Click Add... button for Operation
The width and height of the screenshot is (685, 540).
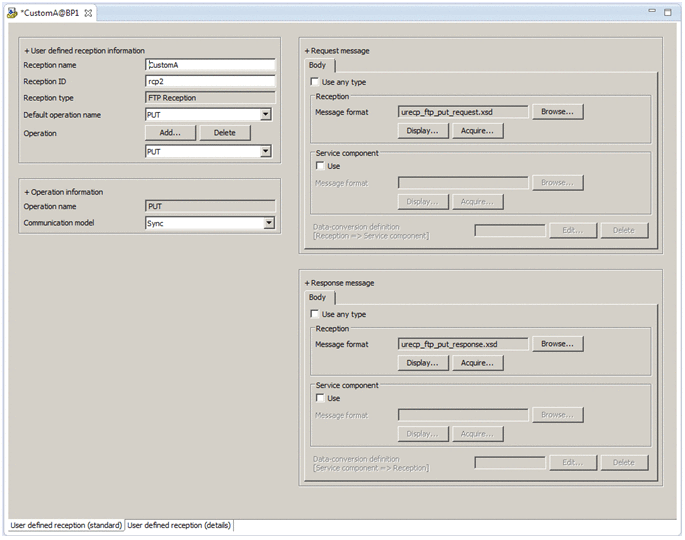[x=171, y=133]
